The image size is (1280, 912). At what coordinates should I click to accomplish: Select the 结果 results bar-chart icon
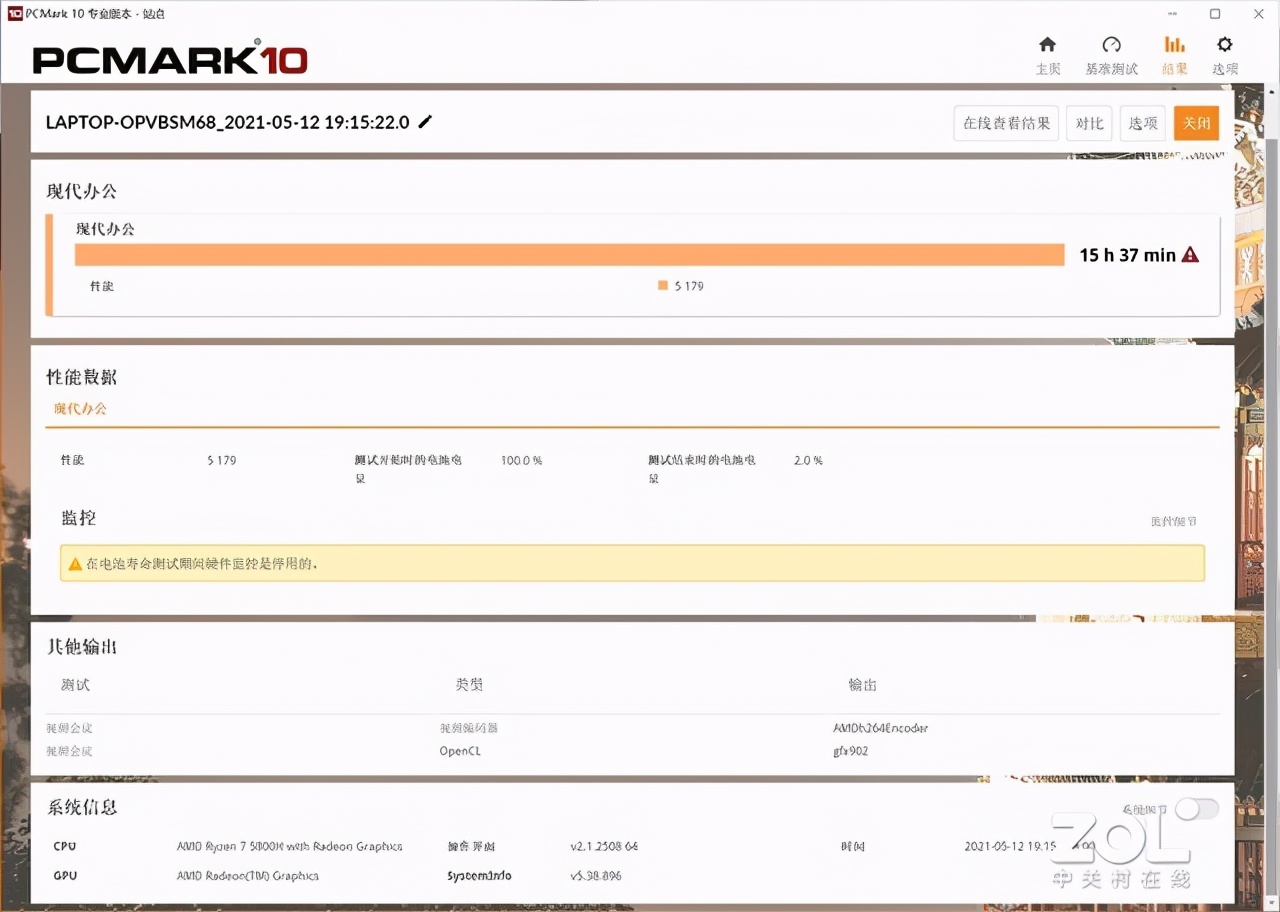pyautogui.click(x=1175, y=45)
